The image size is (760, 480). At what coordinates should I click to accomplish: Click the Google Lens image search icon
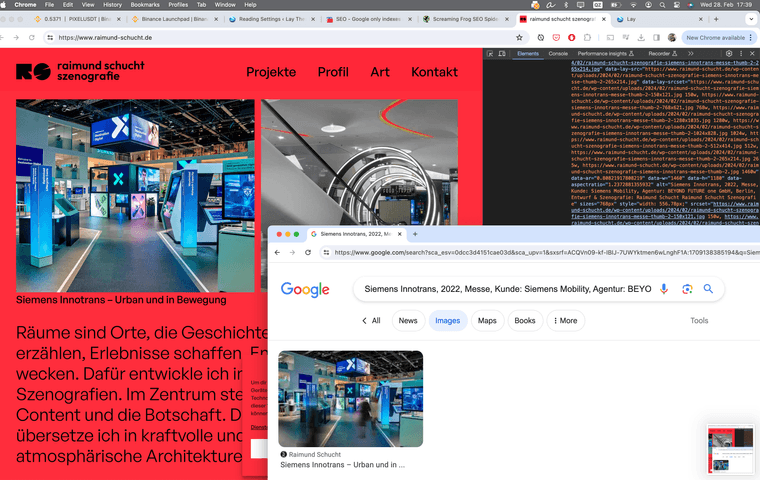tap(687, 289)
